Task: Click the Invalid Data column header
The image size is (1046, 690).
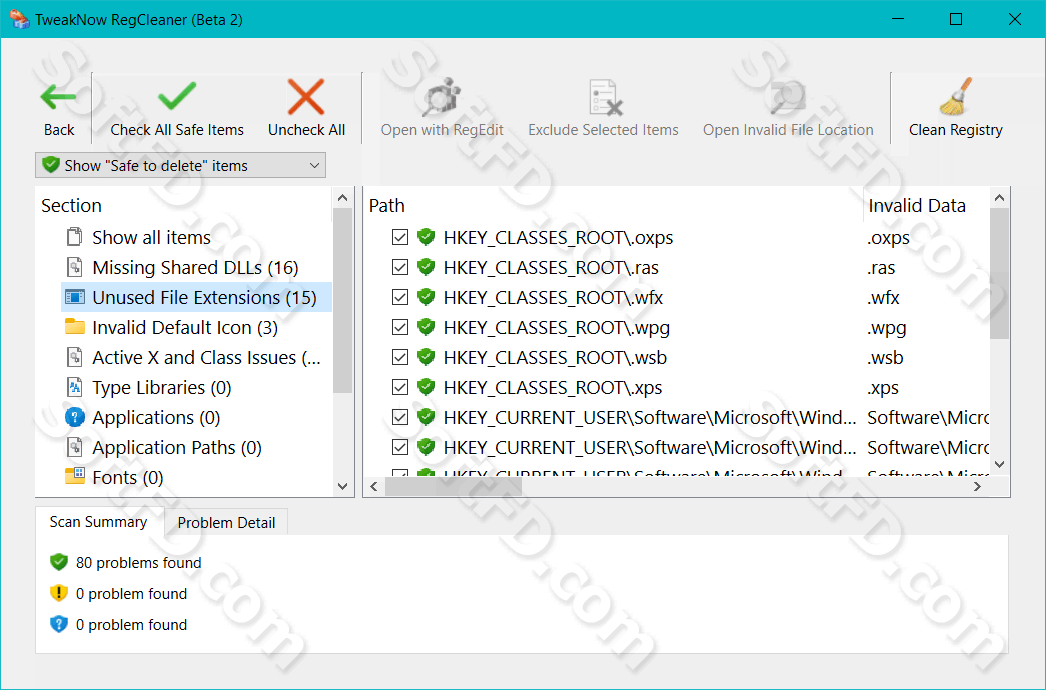Action: tap(917, 206)
